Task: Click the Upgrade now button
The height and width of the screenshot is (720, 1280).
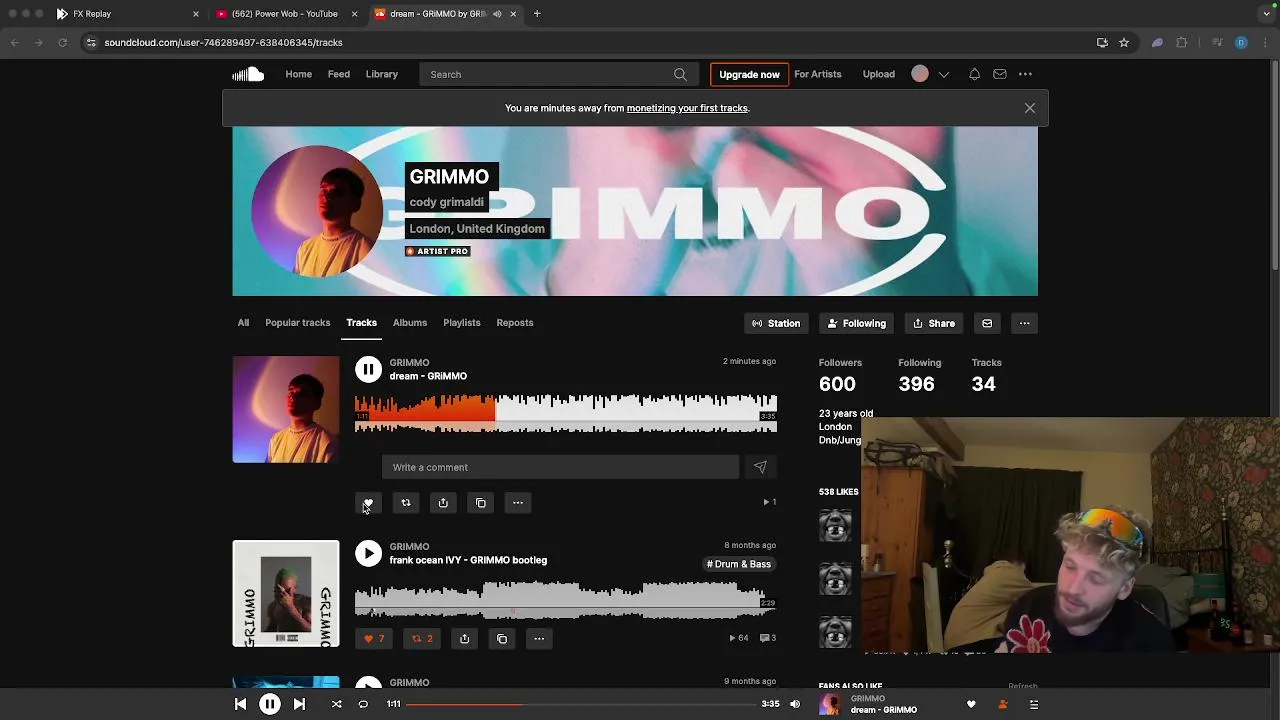Action: coord(749,74)
